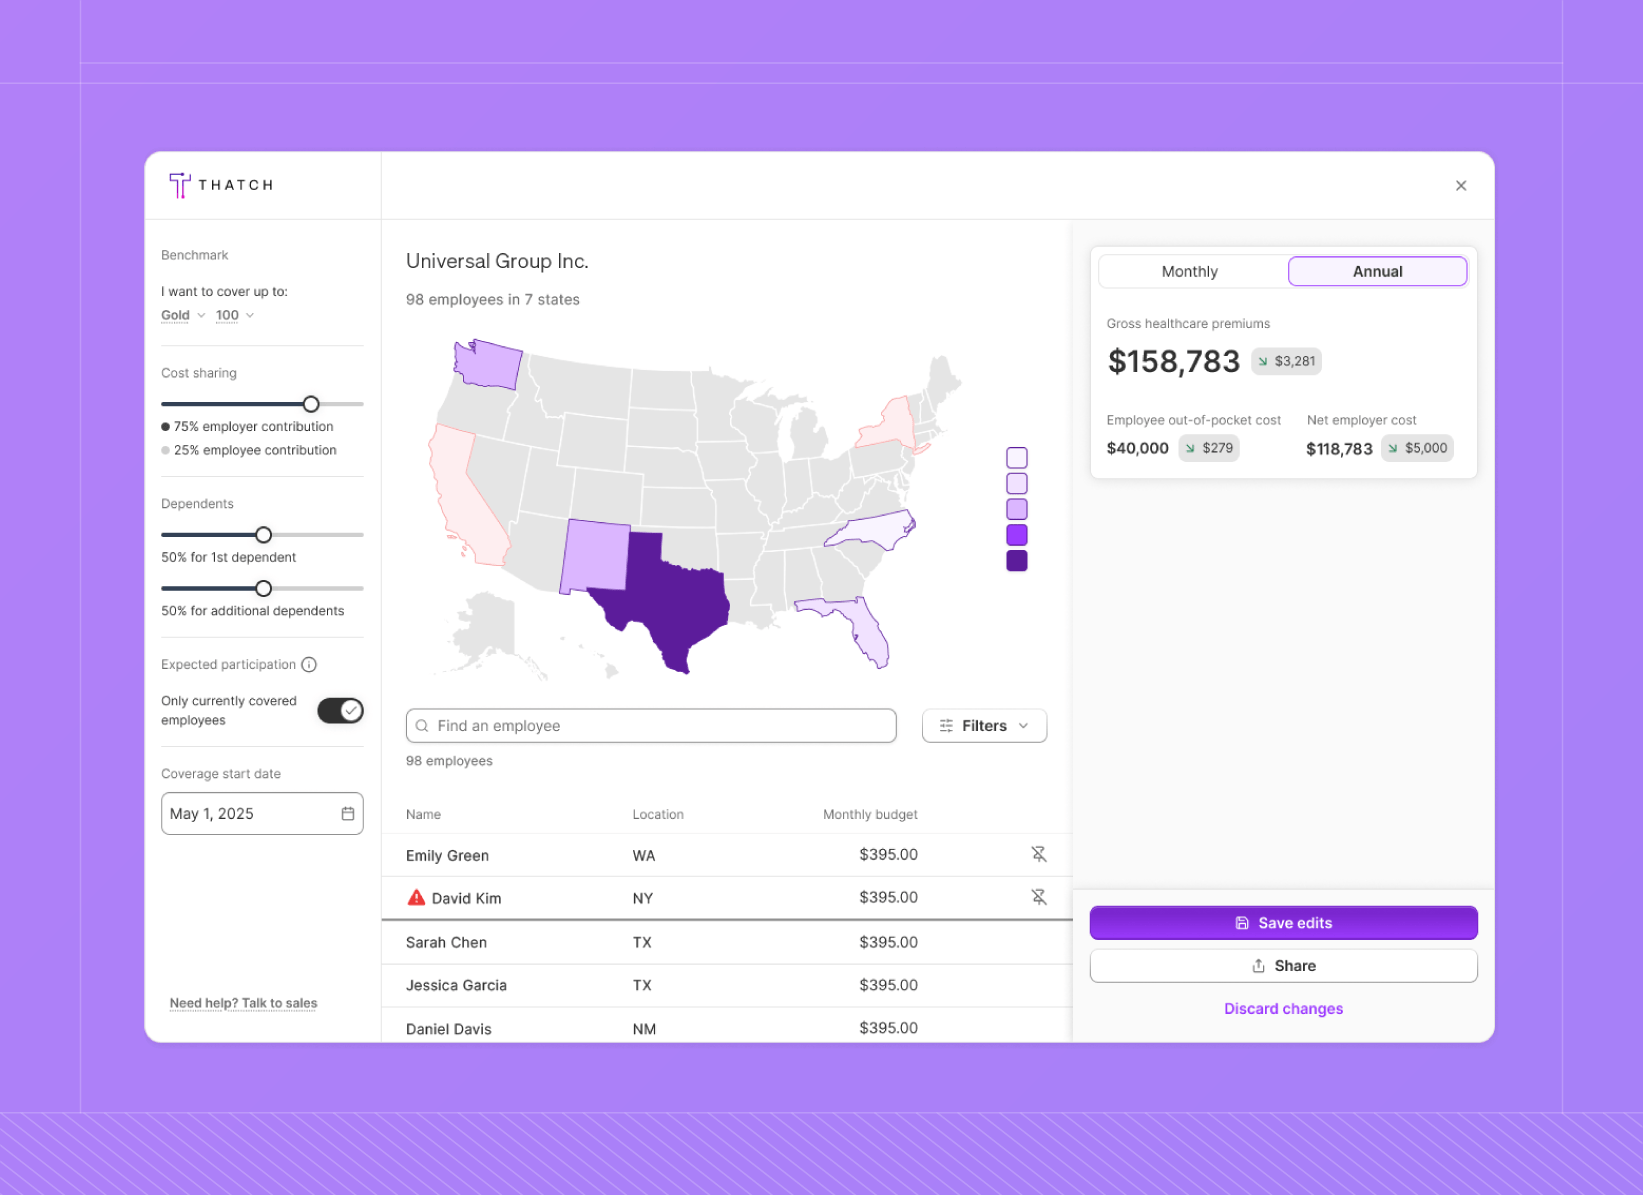Click the unpin icon on David Kim's row
This screenshot has height=1195, width=1643.
(1039, 897)
